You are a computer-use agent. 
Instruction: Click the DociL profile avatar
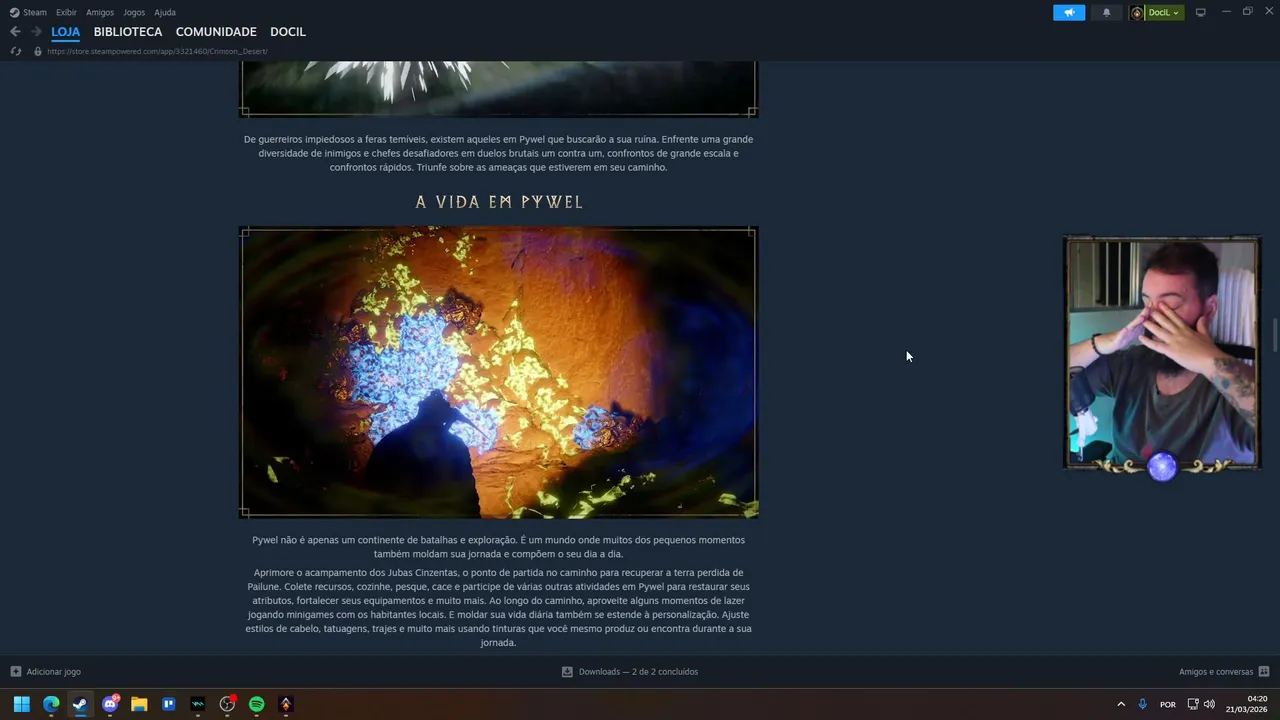pos(1137,13)
